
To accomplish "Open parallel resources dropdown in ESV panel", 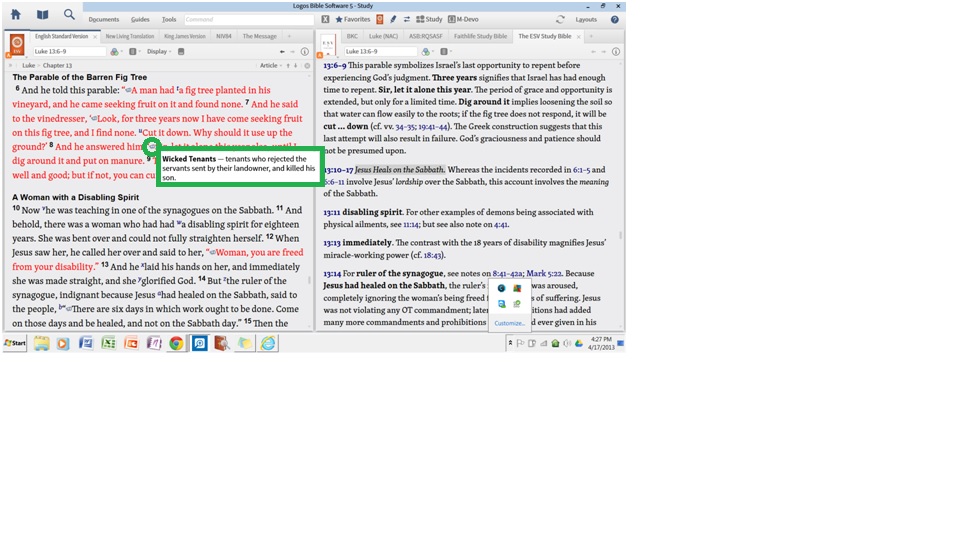I will point(135,51).
